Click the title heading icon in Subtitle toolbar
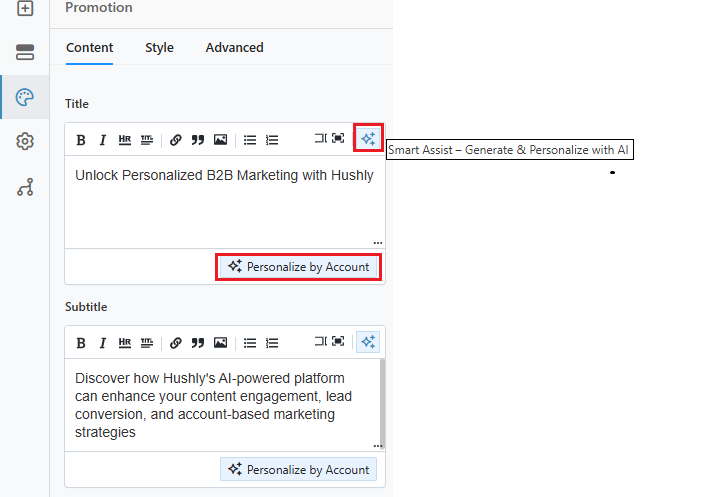Screen dimensions: 703x497 point(147,343)
